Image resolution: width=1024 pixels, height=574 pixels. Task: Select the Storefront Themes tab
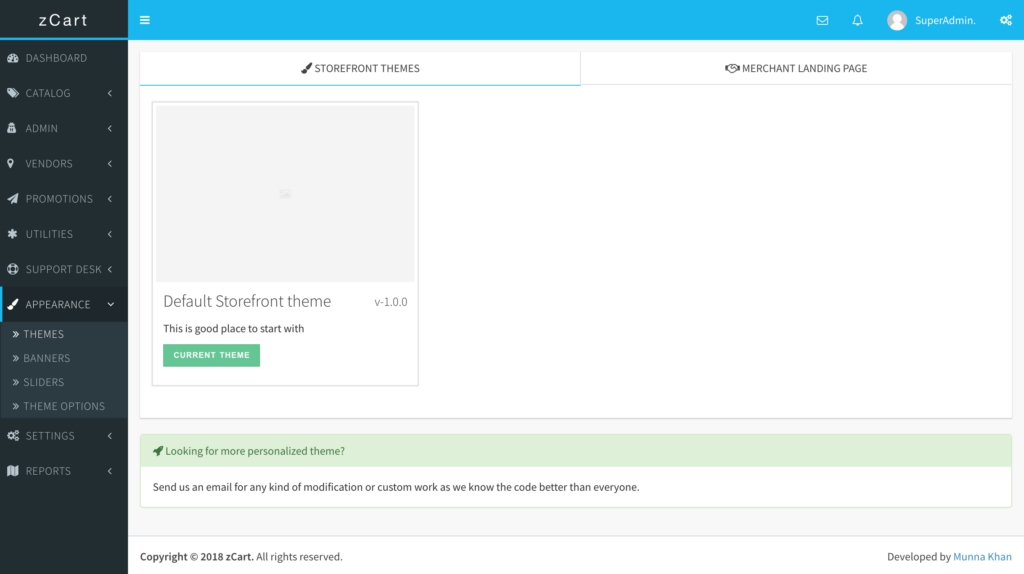360,69
